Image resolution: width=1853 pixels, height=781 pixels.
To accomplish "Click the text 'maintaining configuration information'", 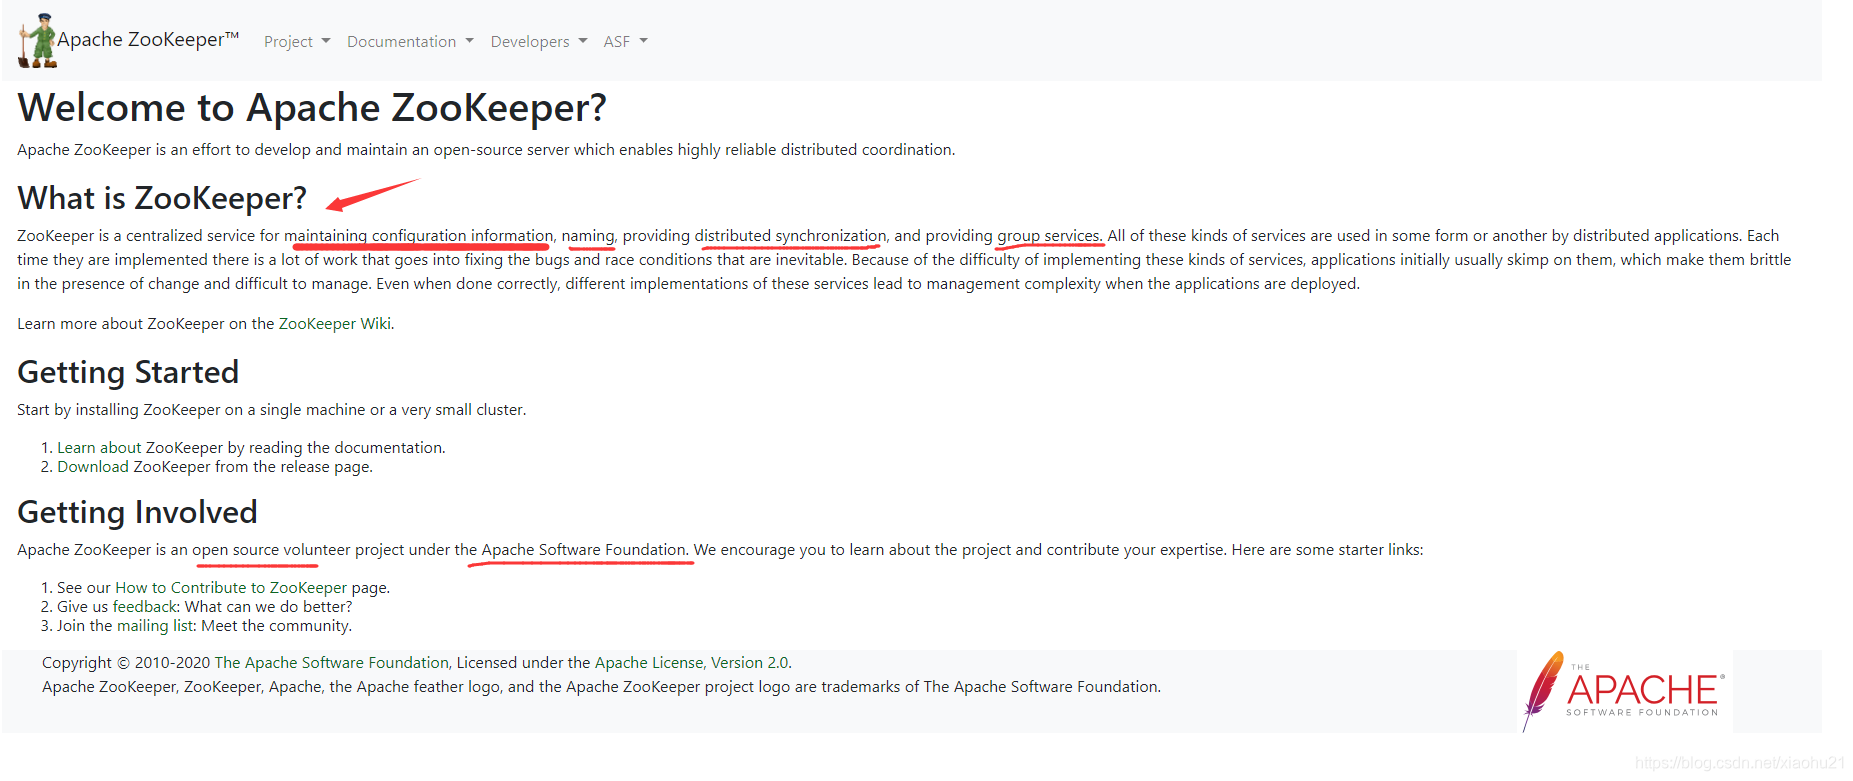I will pos(418,236).
